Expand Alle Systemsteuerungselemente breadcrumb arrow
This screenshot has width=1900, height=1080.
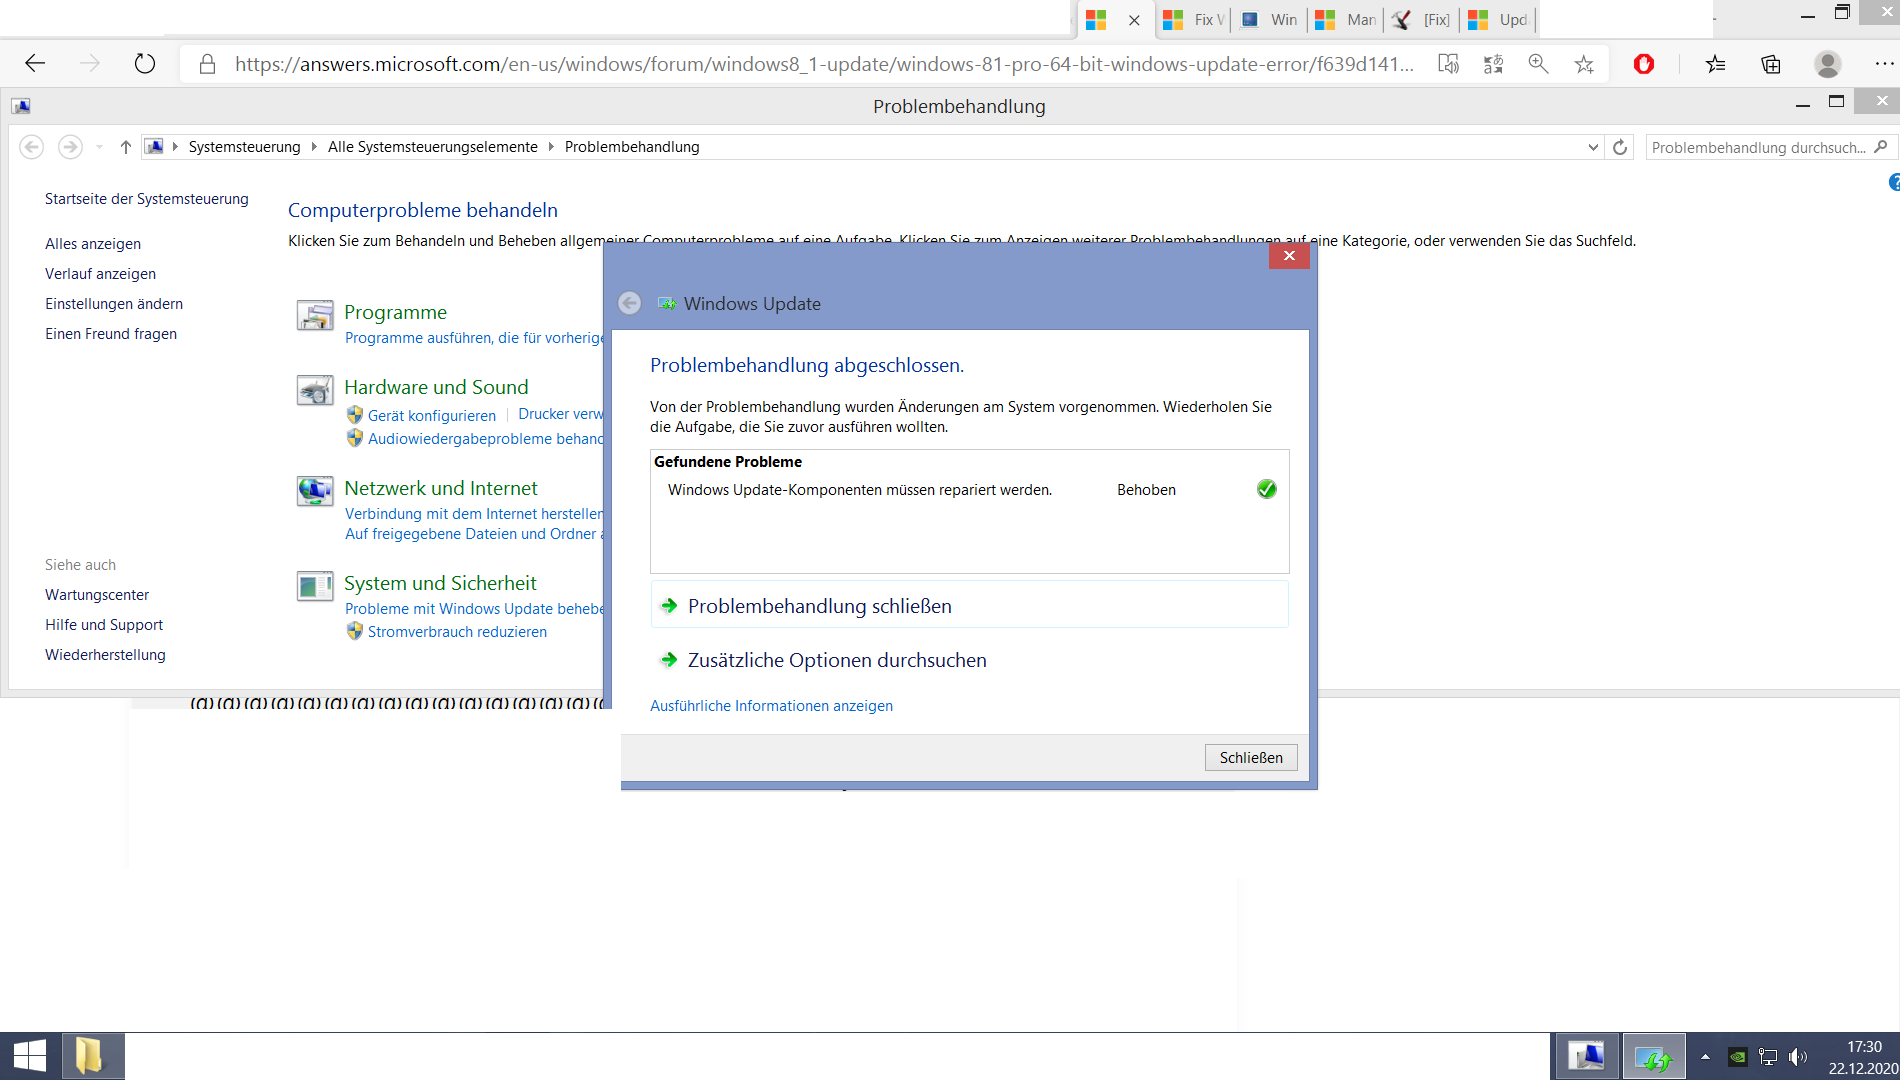tap(551, 147)
